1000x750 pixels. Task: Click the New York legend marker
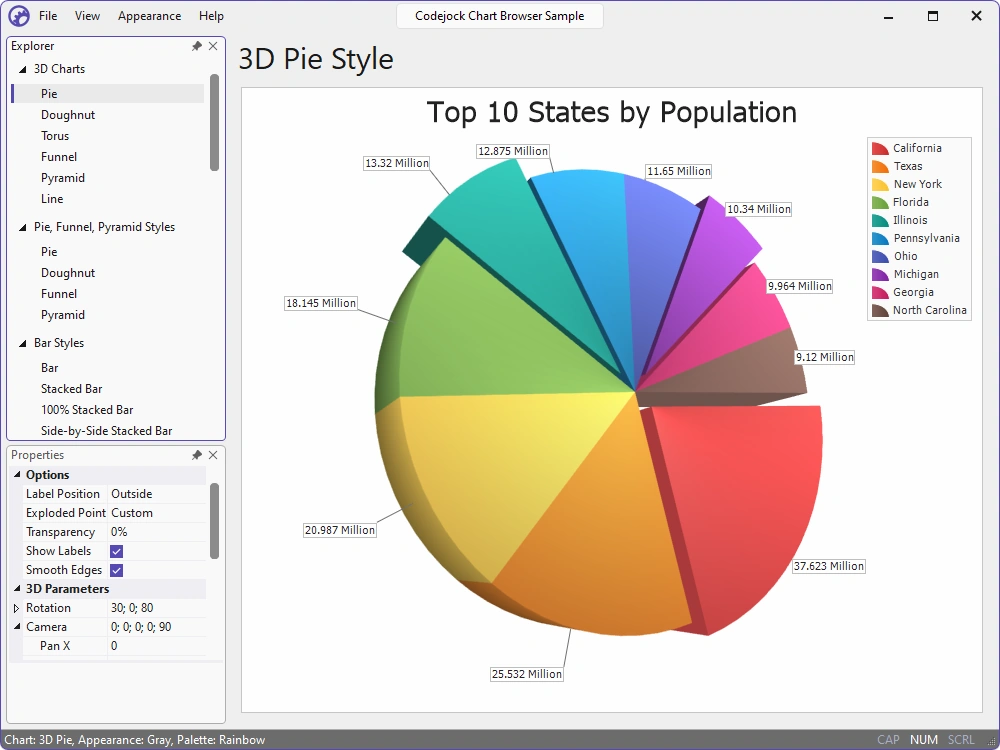click(880, 184)
